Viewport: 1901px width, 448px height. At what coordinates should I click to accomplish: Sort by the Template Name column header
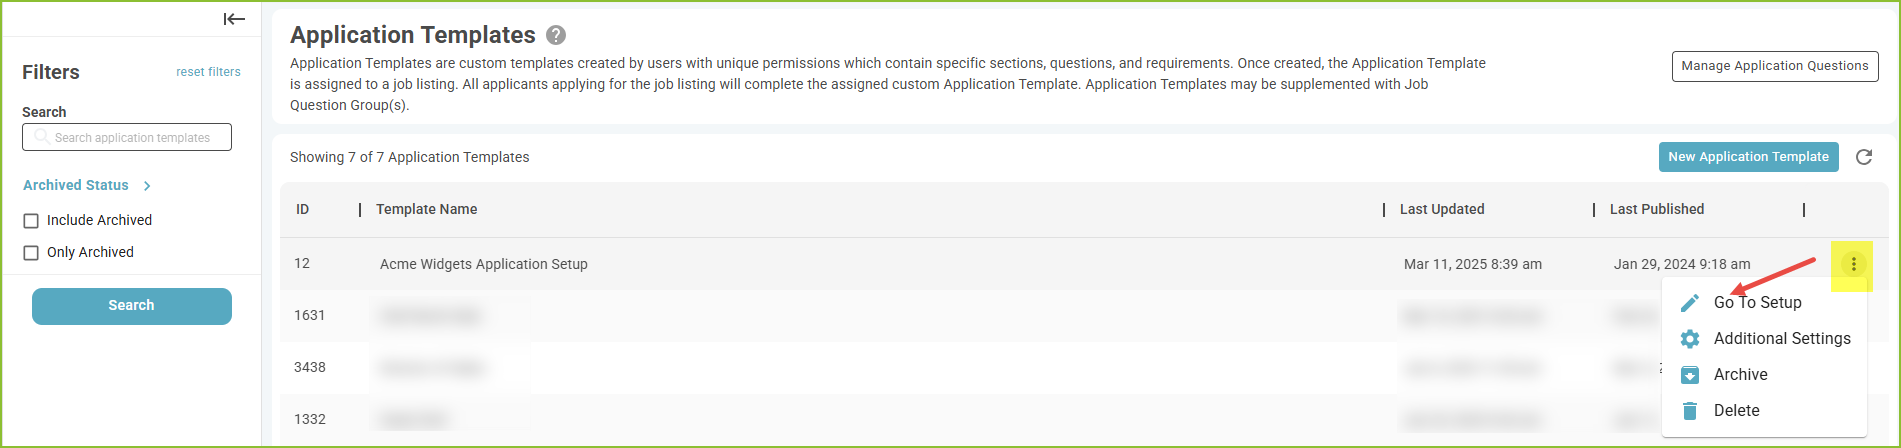[426, 209]
